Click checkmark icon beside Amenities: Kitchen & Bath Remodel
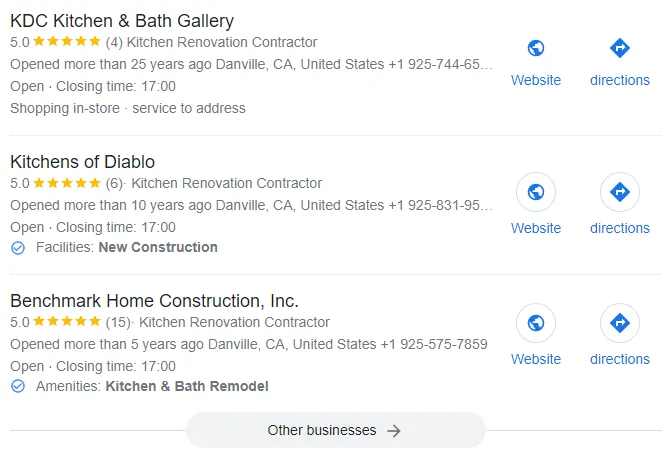The width and height of the screenshot is (666, 456). click(18, 386)
